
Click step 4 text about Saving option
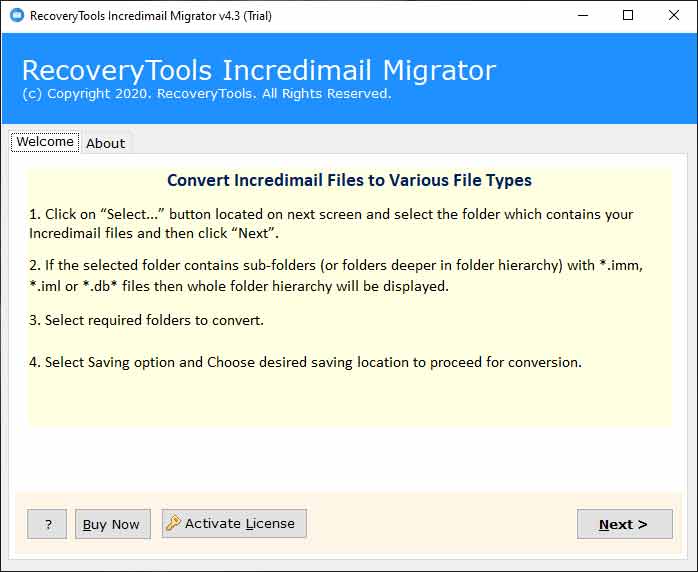coord(305,362)
